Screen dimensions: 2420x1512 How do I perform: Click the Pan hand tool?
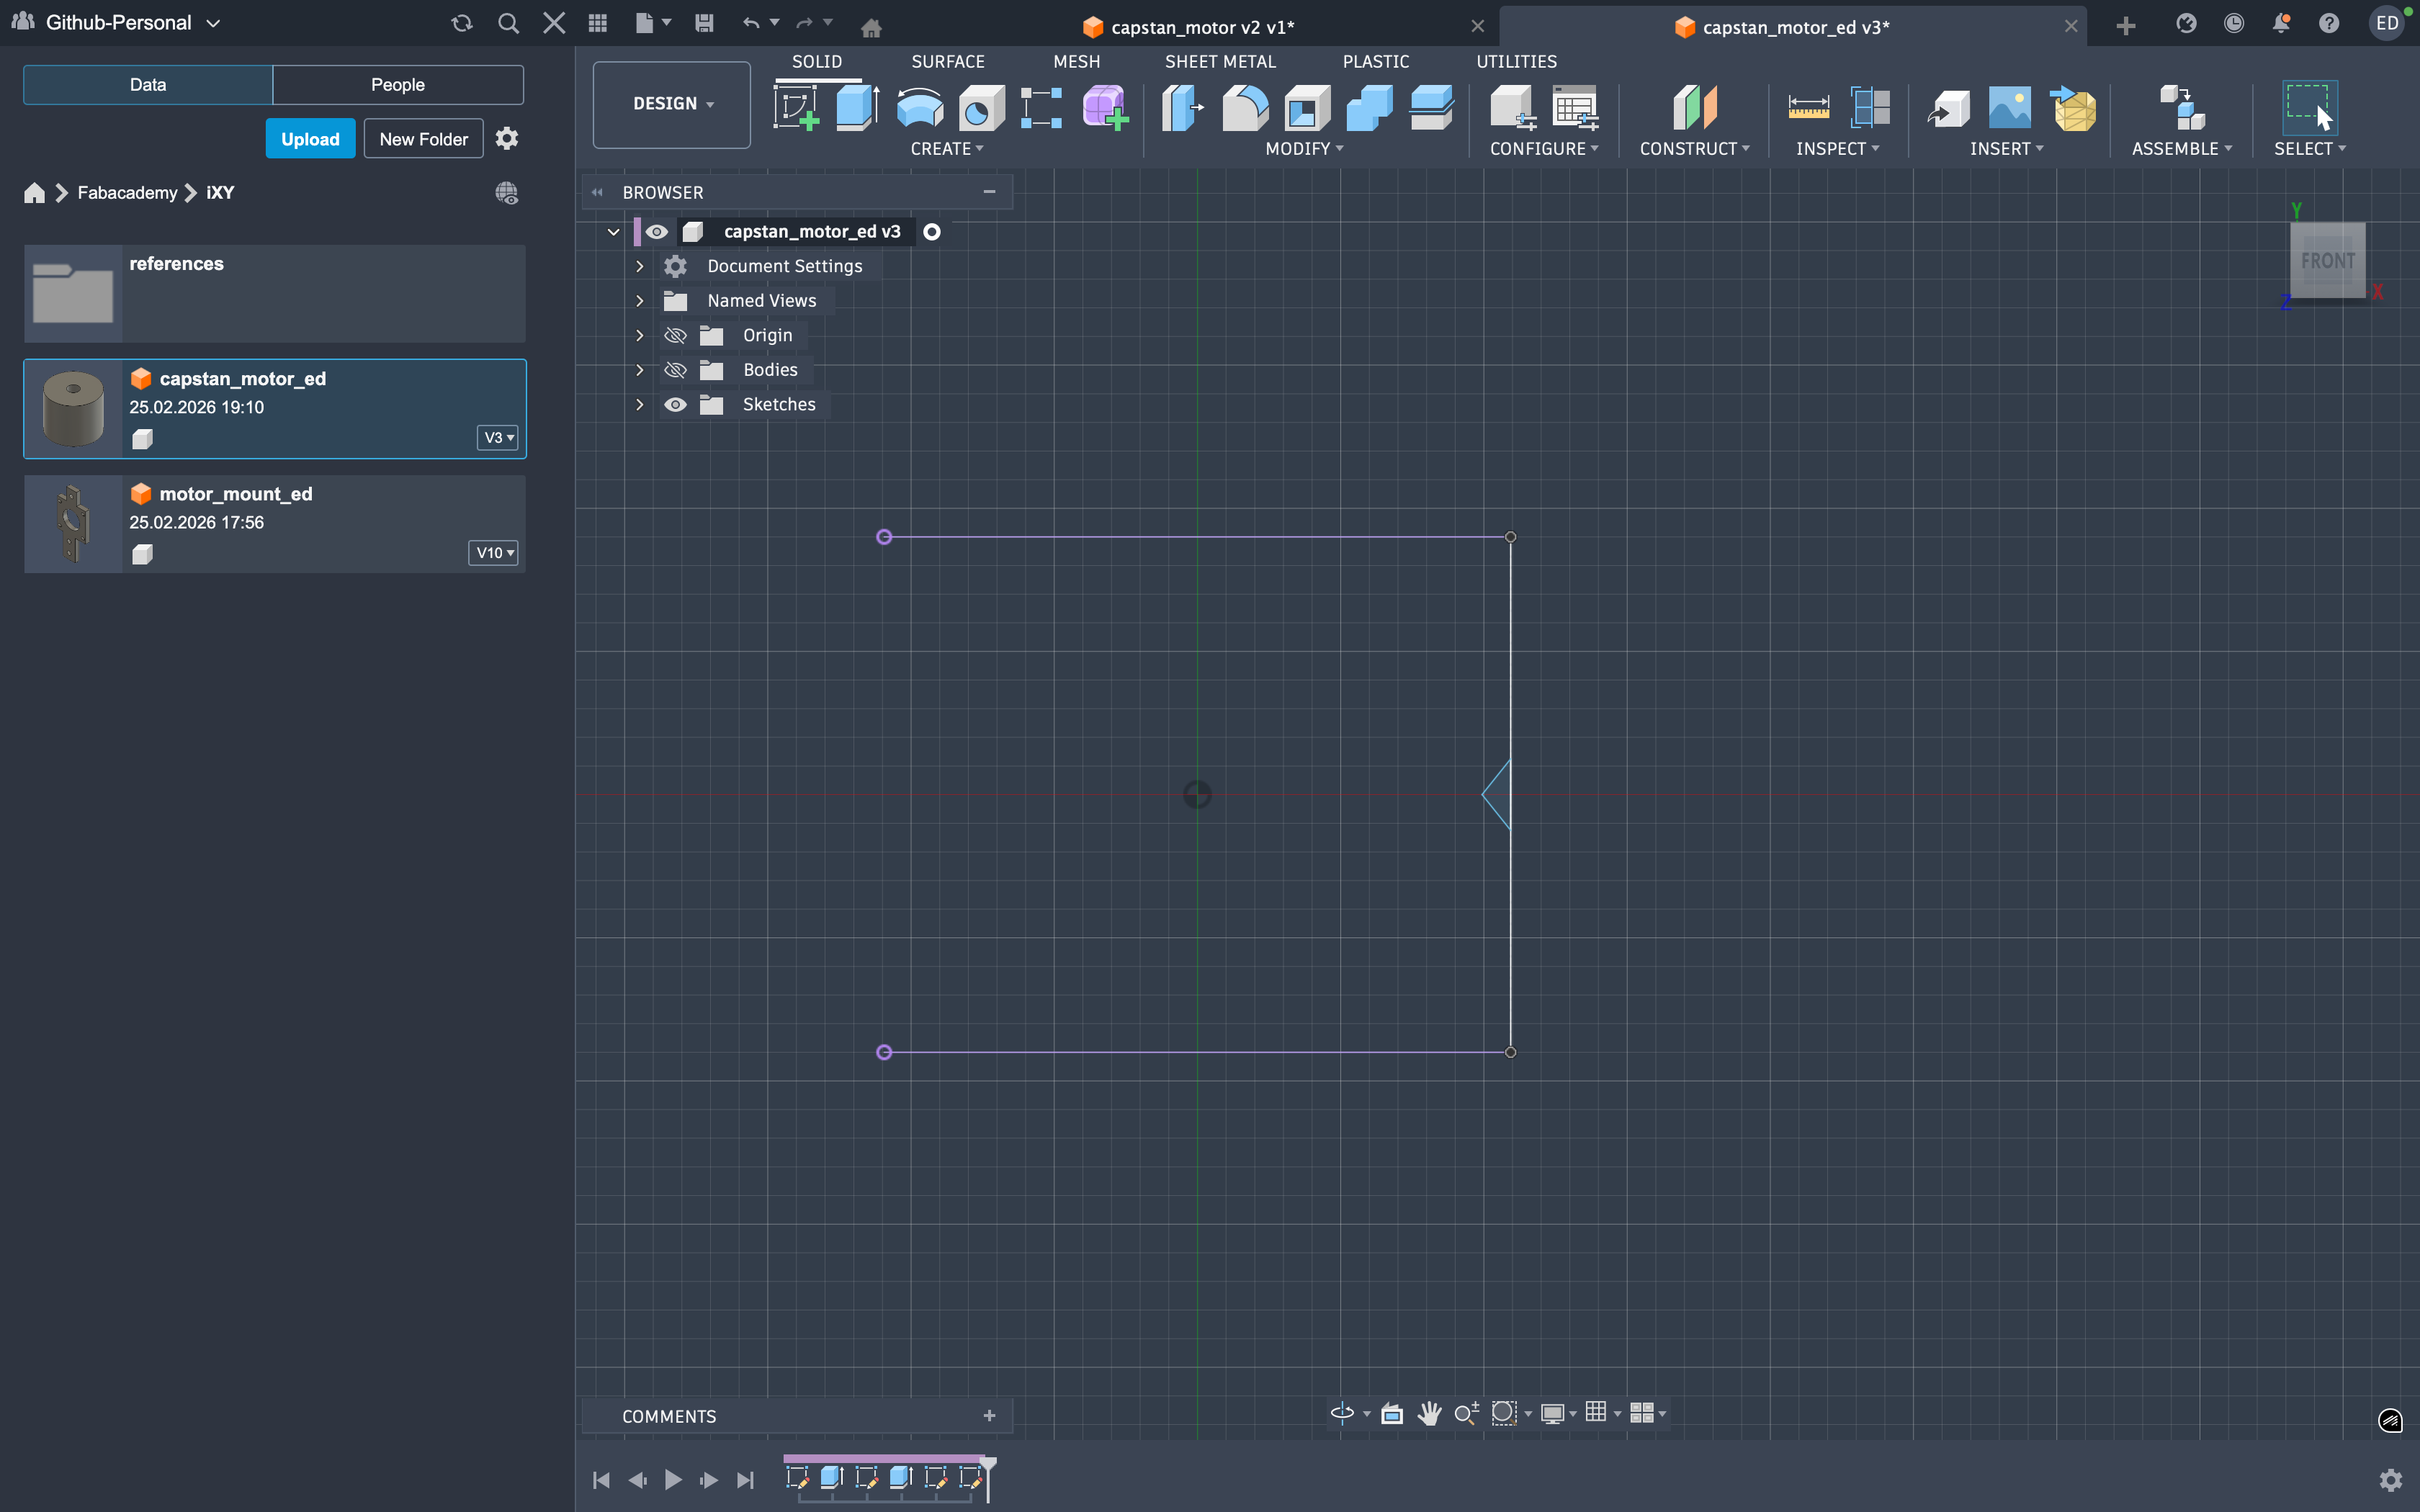(x=1429, y=1413)
